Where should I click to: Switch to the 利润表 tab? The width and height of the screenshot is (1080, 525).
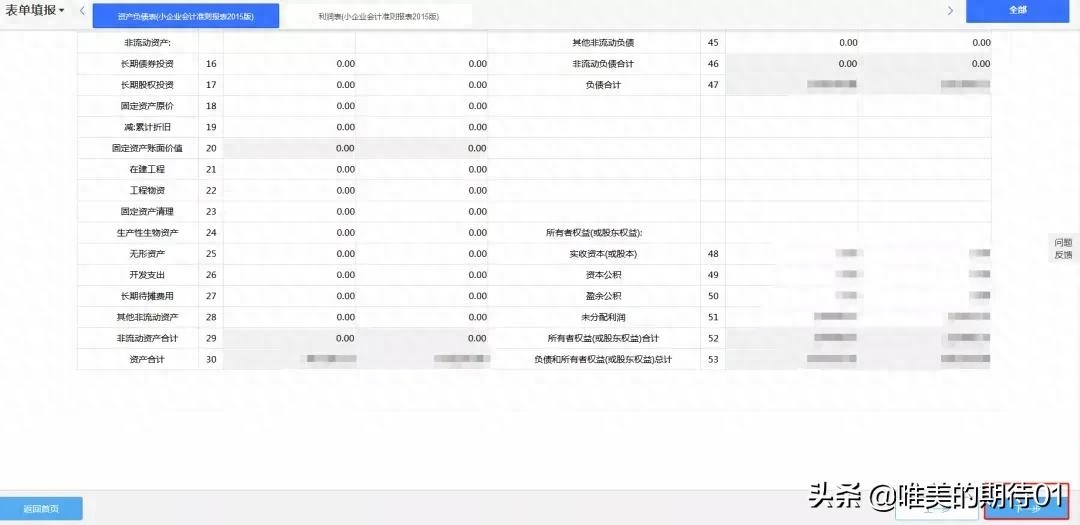[385, 17]
